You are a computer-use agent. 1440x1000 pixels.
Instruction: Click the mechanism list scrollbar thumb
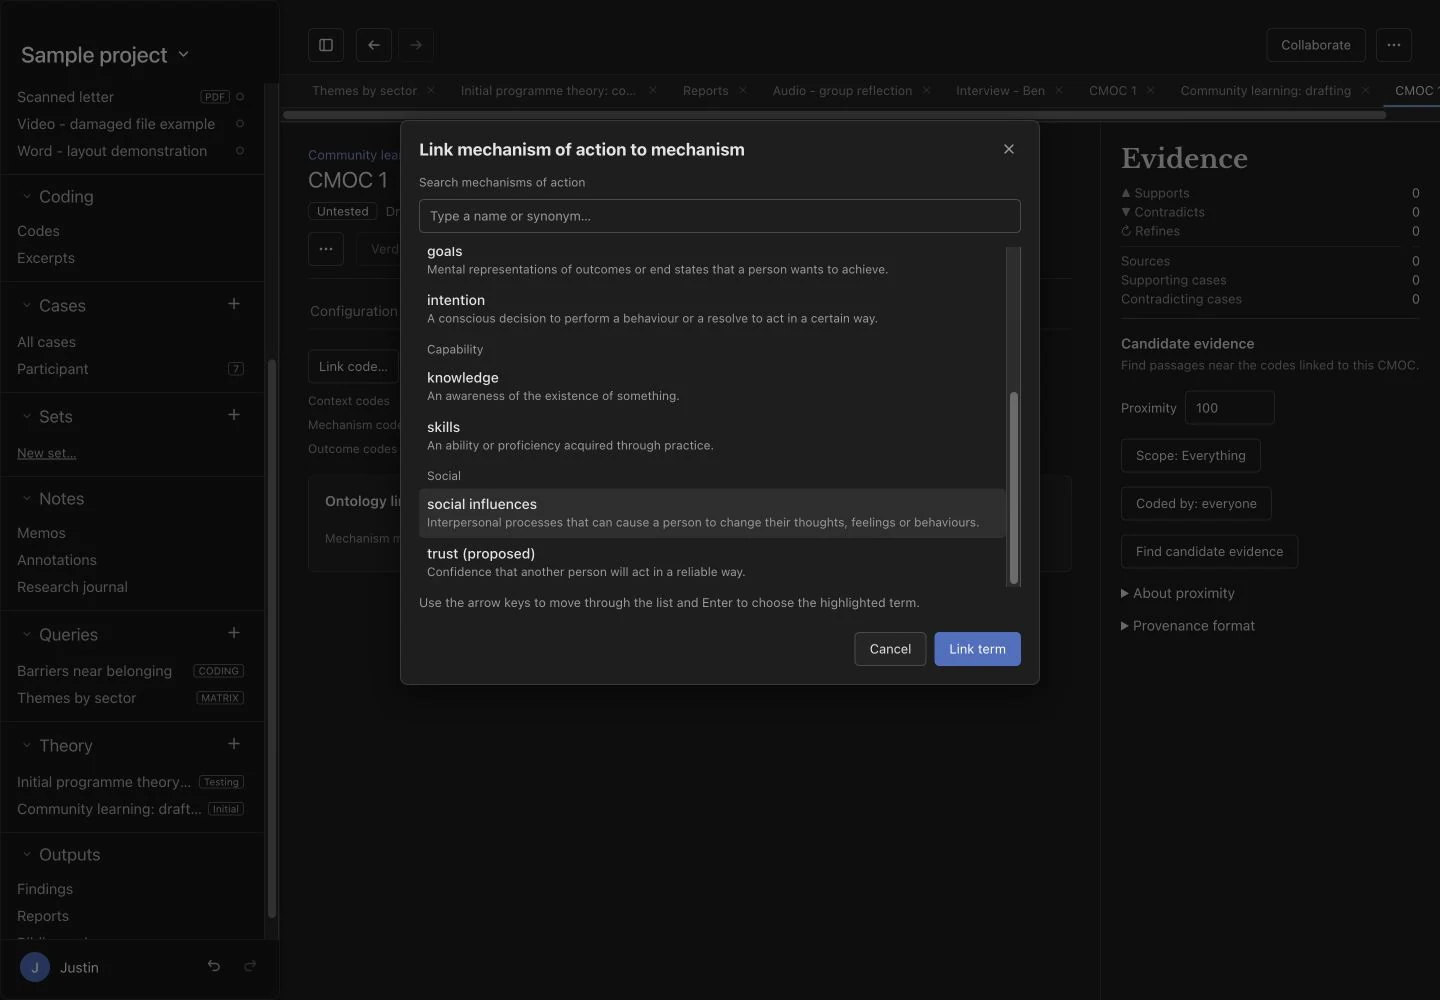tap(1014, 488)
